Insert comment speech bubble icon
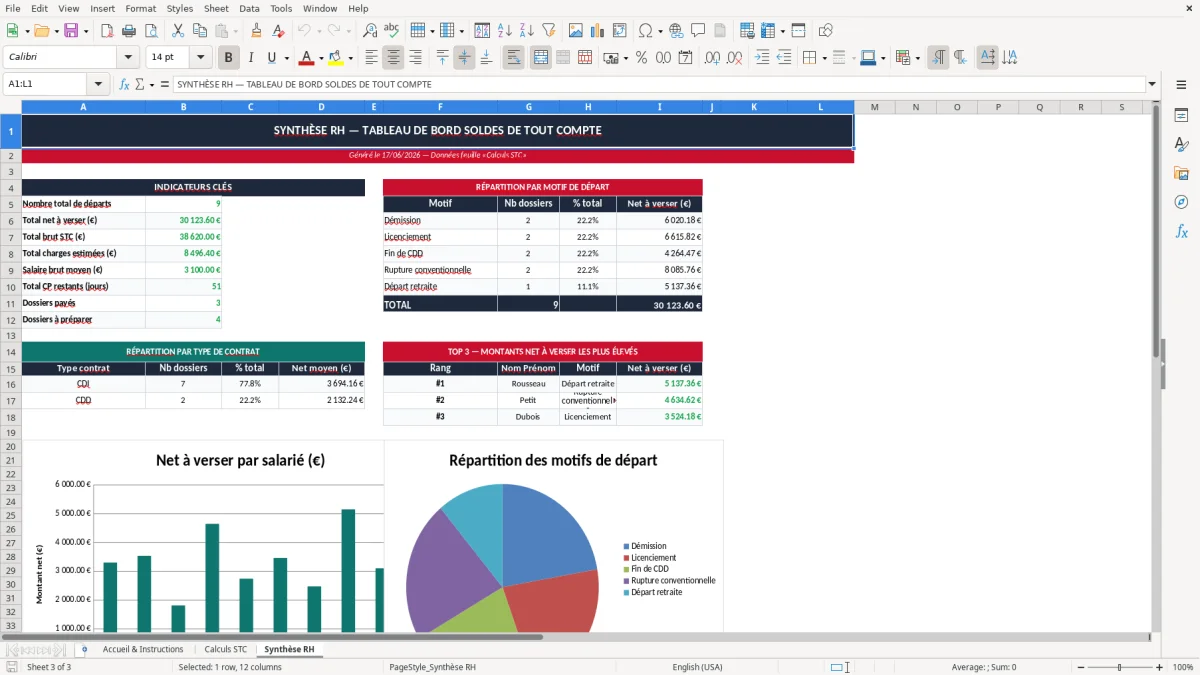The height and width of the screenshot is (675, 1200). click(x=698, y=31)
